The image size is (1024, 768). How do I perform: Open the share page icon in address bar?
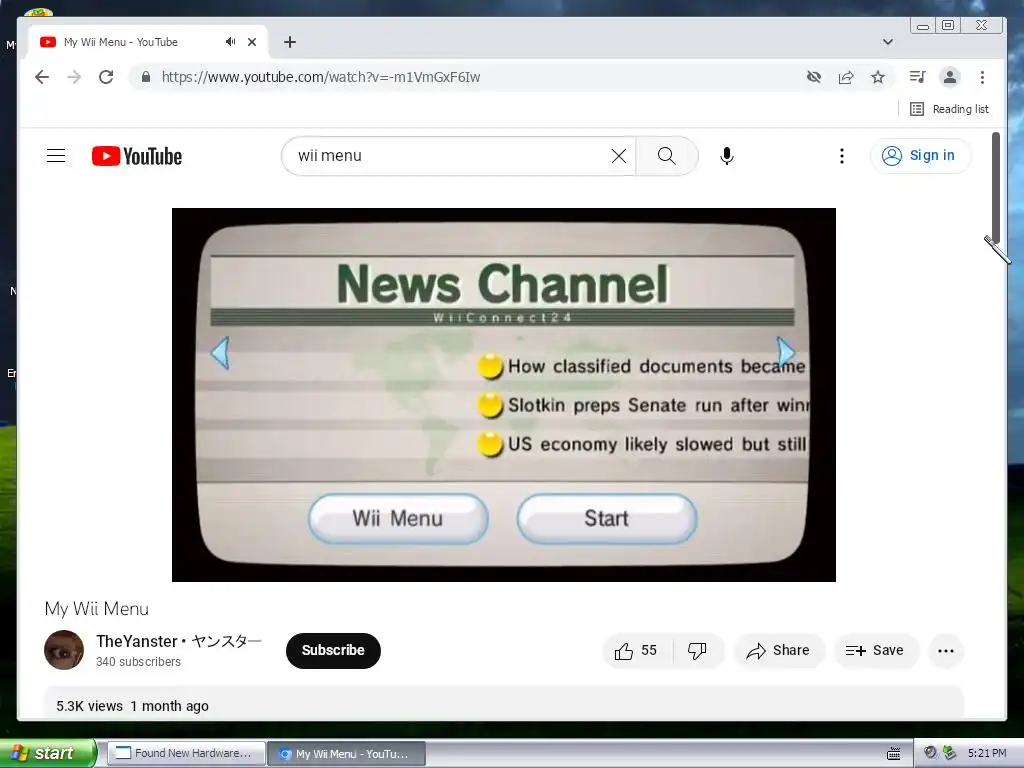pos(846,77)
